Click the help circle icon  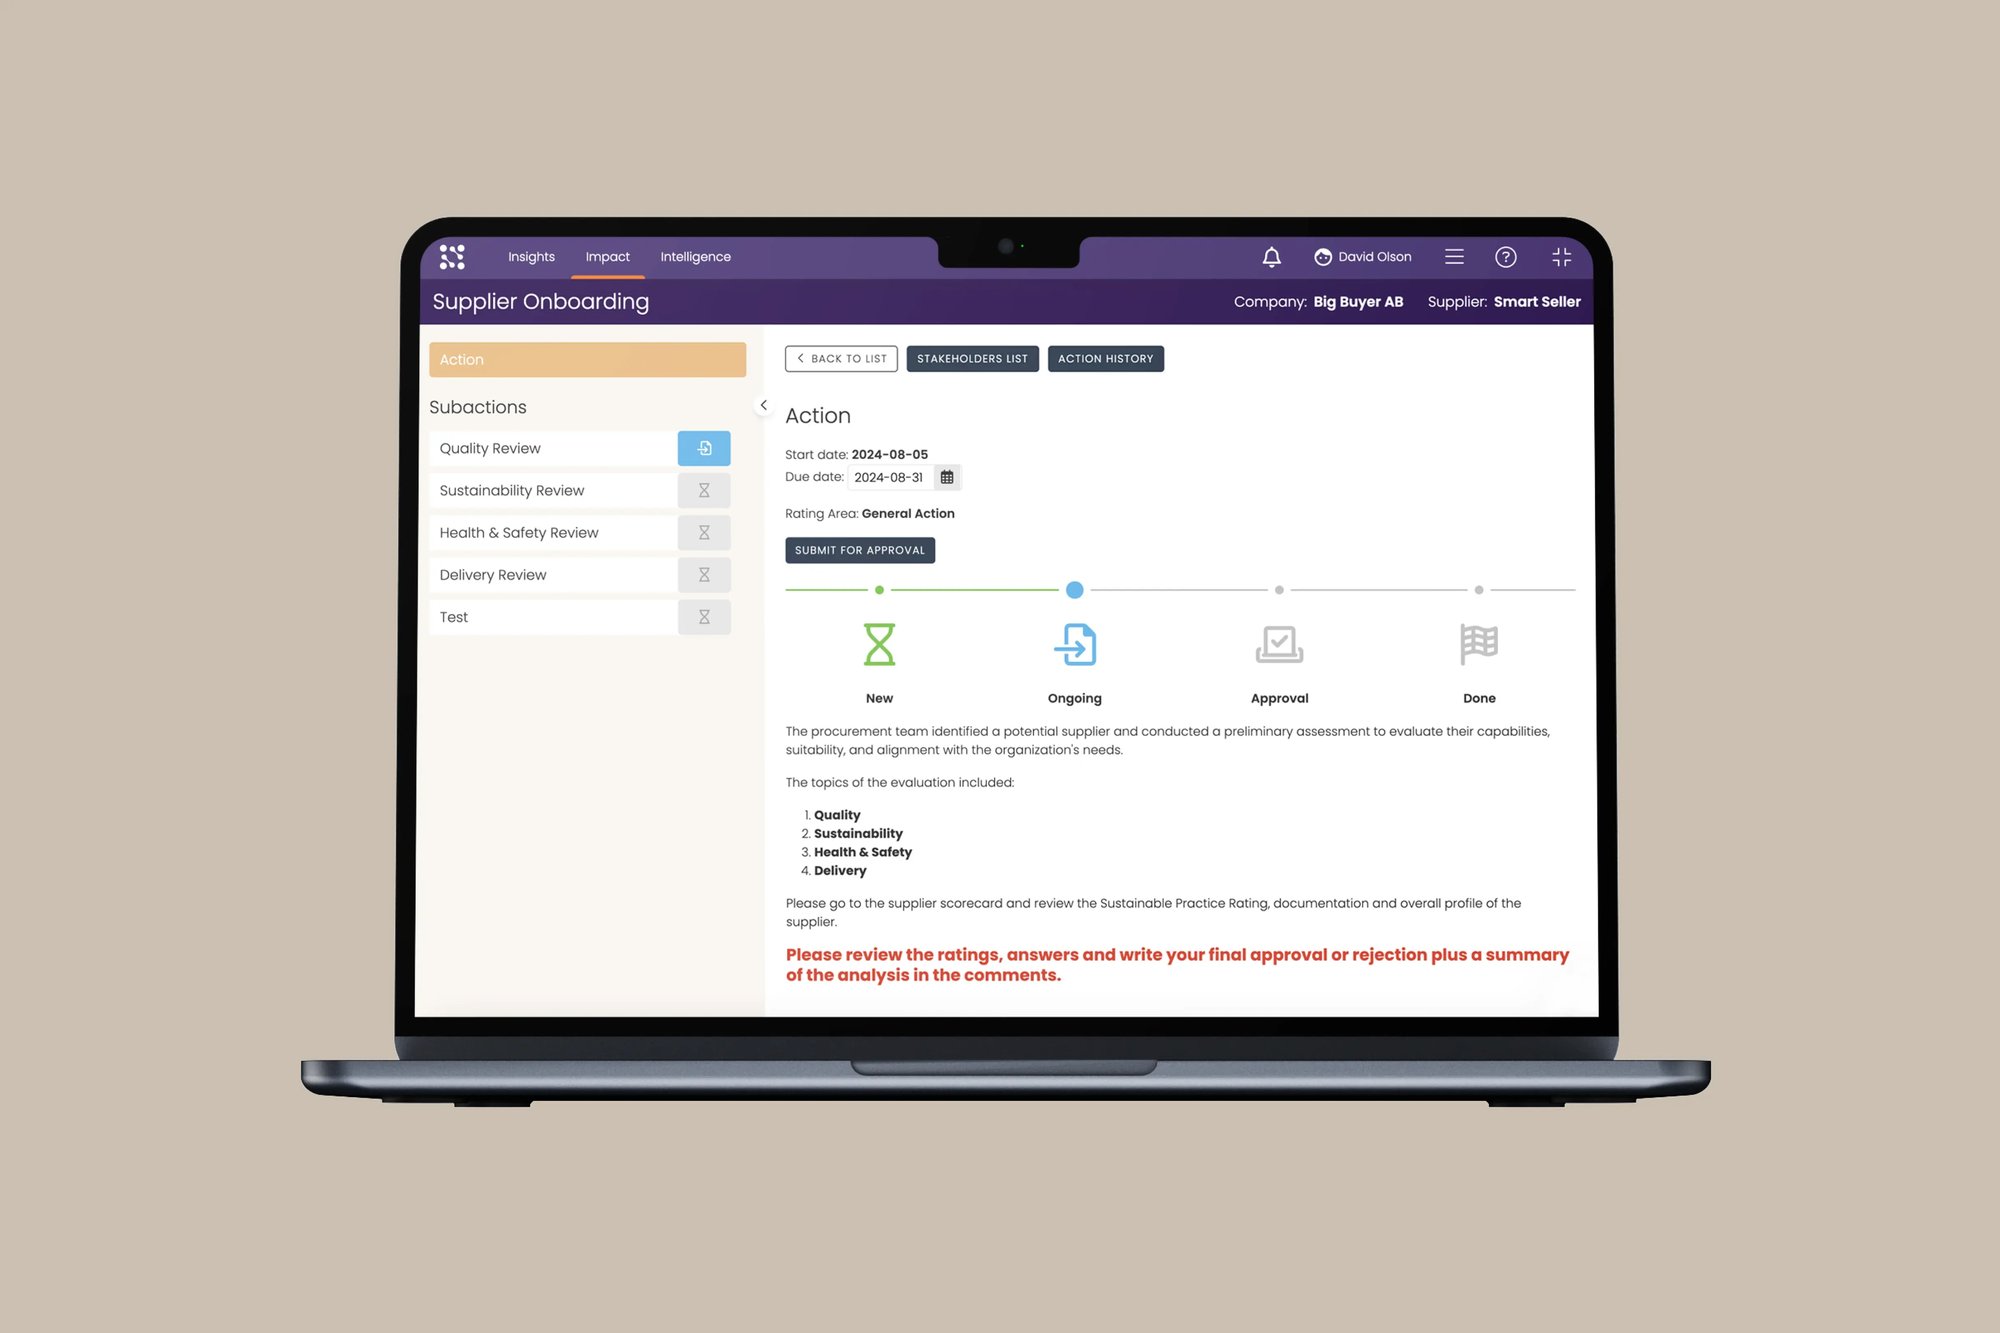coord(1505,256)
